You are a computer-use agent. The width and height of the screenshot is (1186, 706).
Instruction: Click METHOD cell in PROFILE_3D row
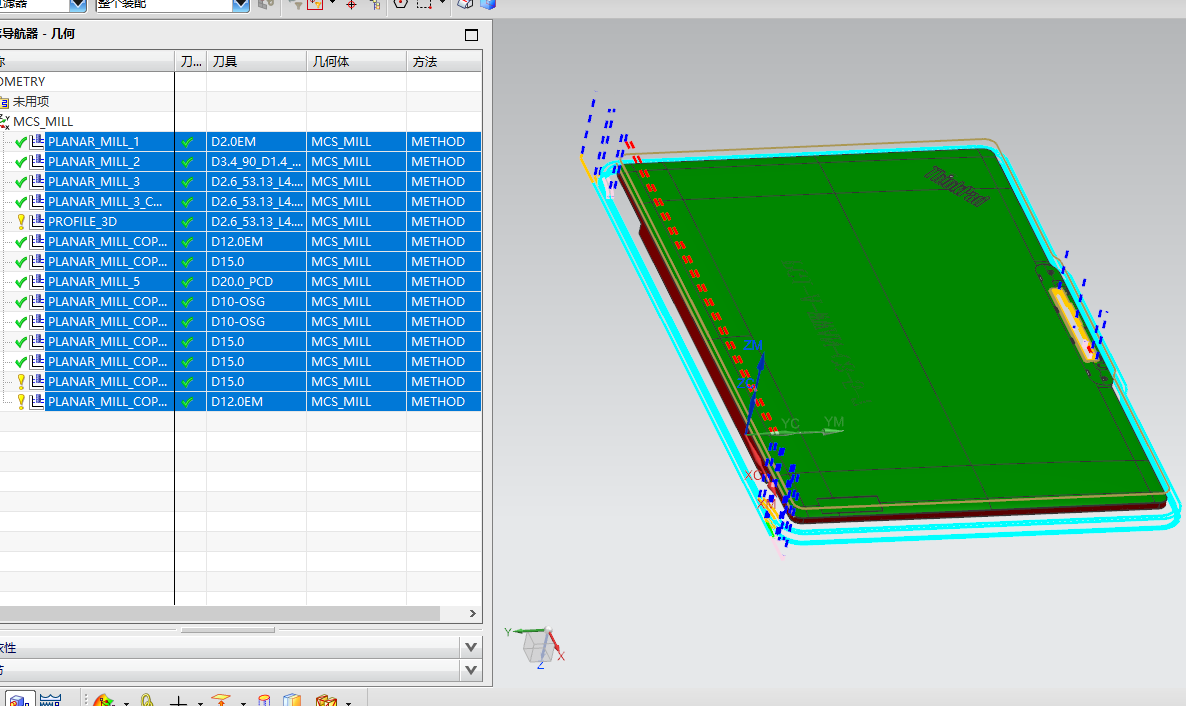(444, 222)
